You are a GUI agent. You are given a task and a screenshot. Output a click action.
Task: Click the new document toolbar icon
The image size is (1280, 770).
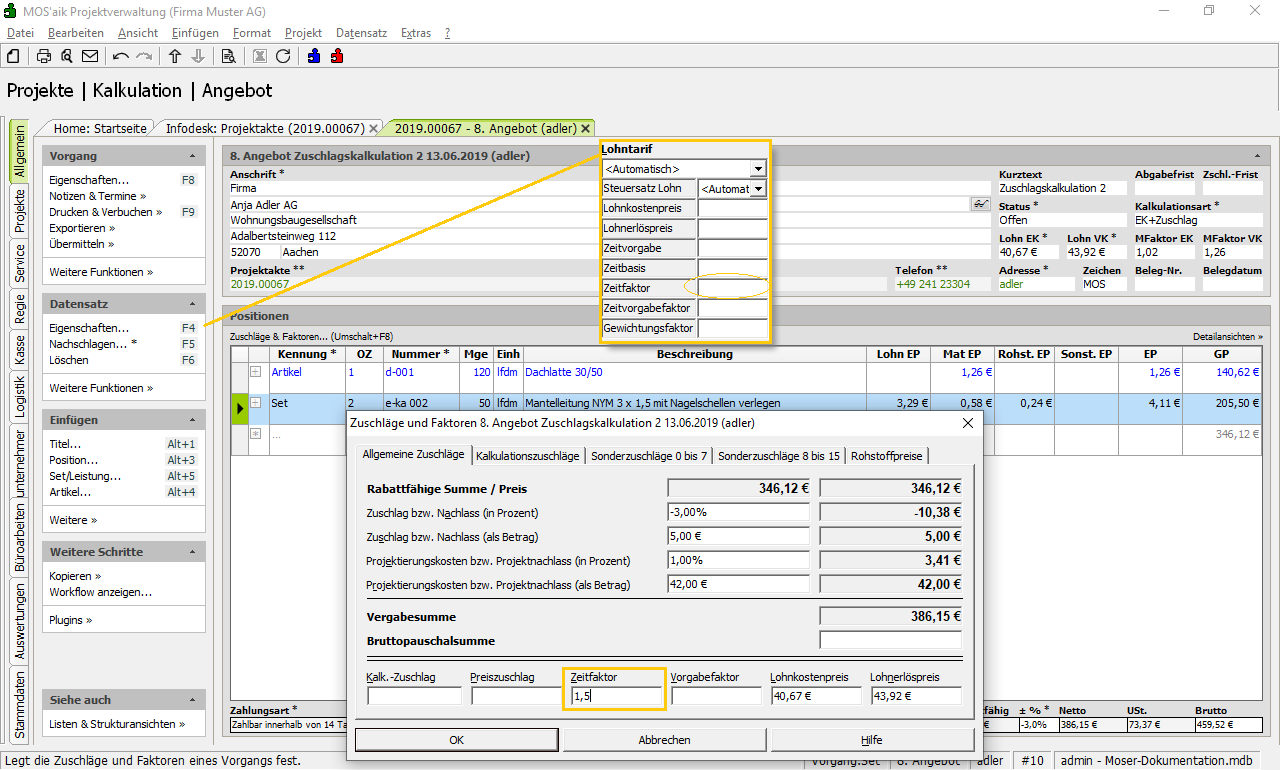14,56
